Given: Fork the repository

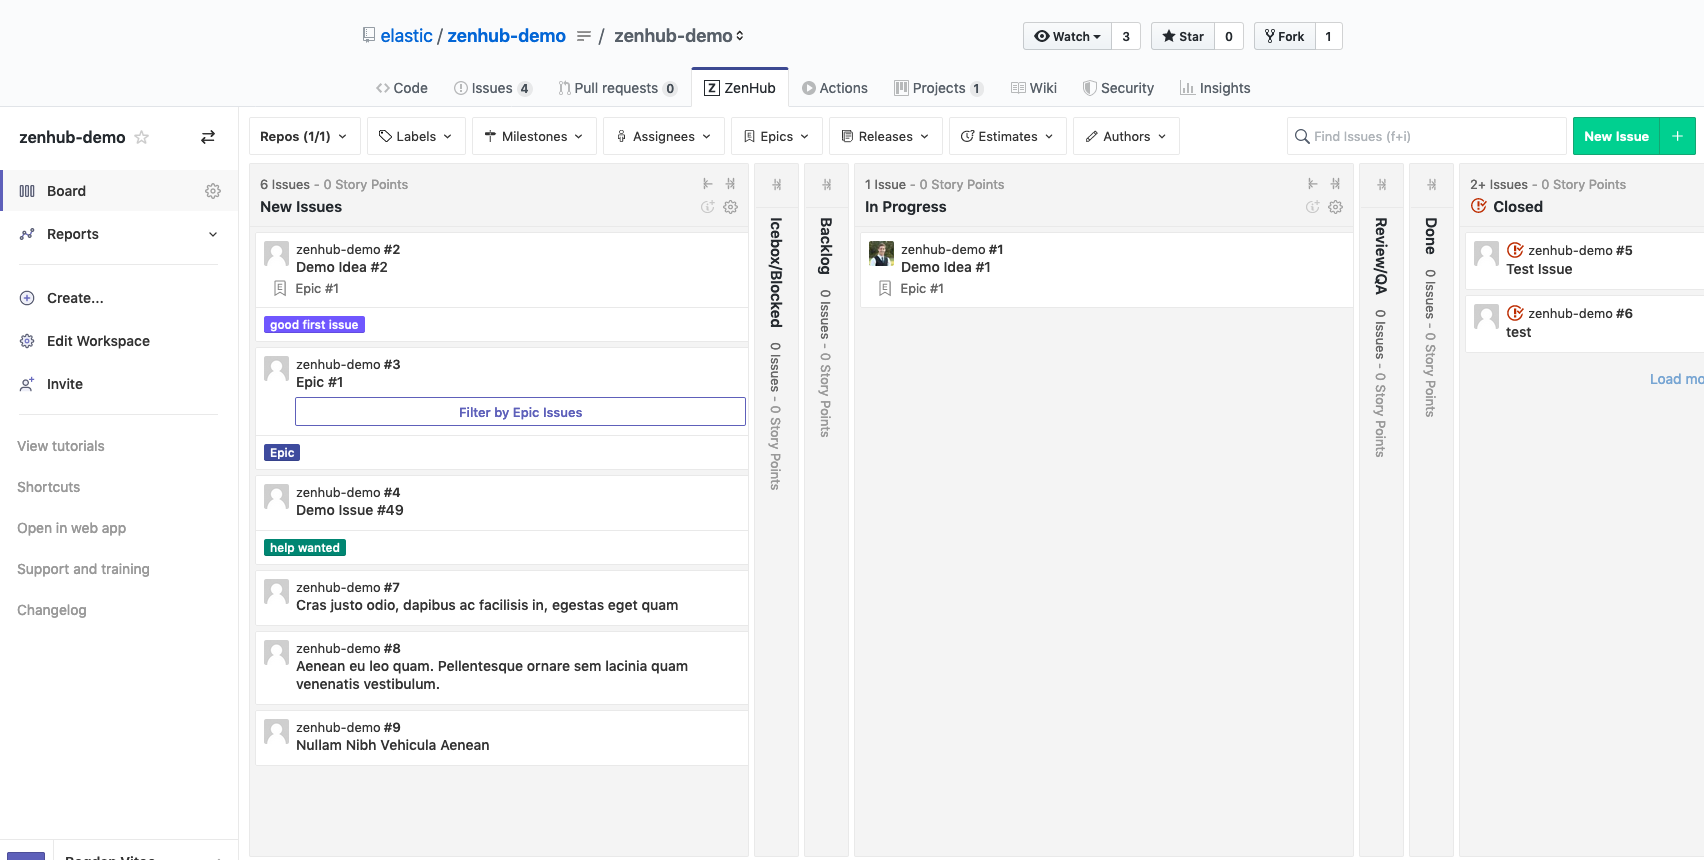Looking at the screenshot, I should (x=1285, y=36).
